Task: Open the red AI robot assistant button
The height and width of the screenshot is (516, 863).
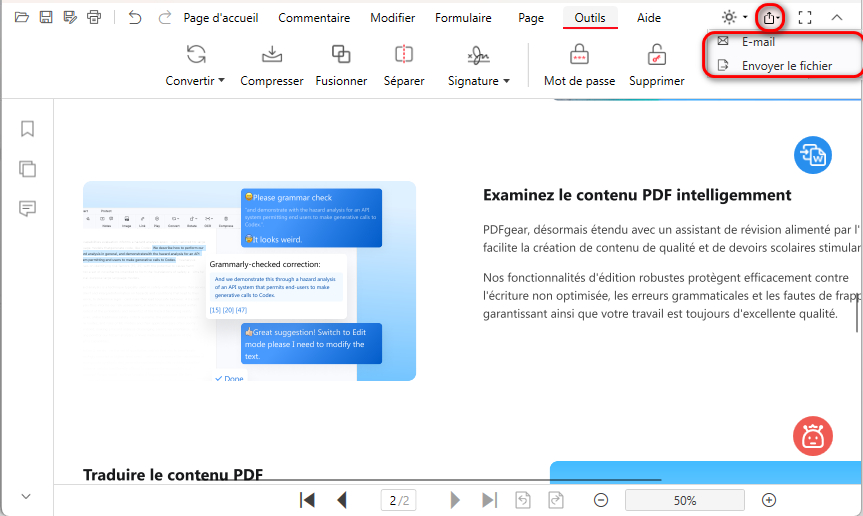Action: [x=812, y=436]
